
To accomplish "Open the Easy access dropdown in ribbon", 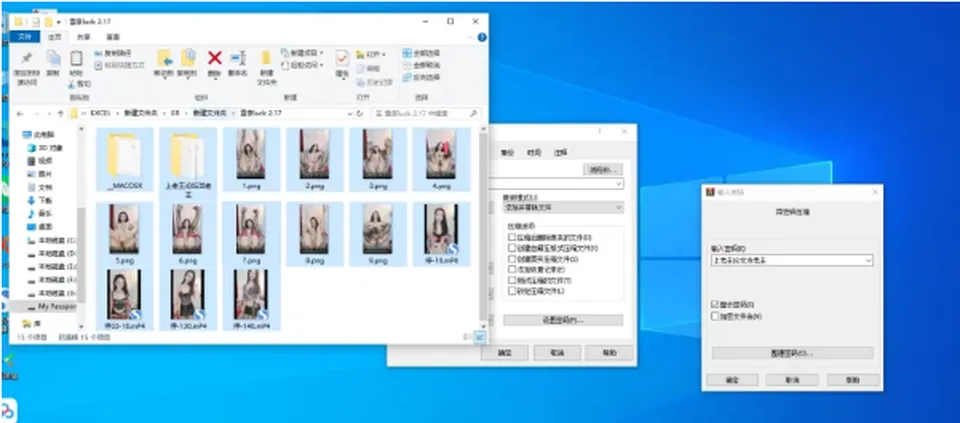I will [302, 65].
